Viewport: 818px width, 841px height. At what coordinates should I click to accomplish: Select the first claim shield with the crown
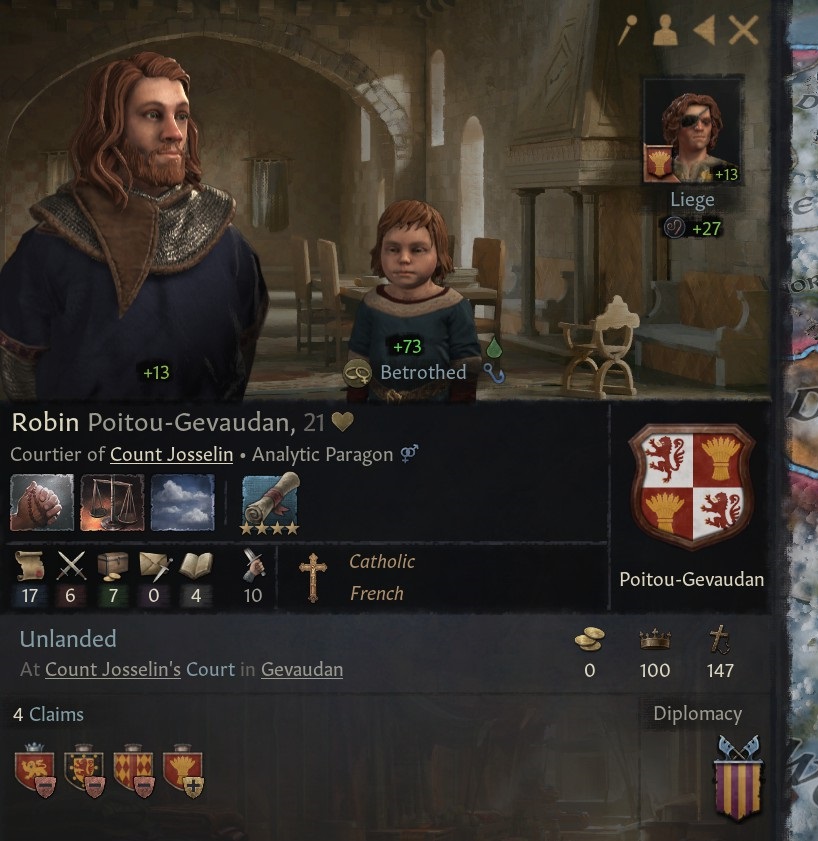coord(35,770)
